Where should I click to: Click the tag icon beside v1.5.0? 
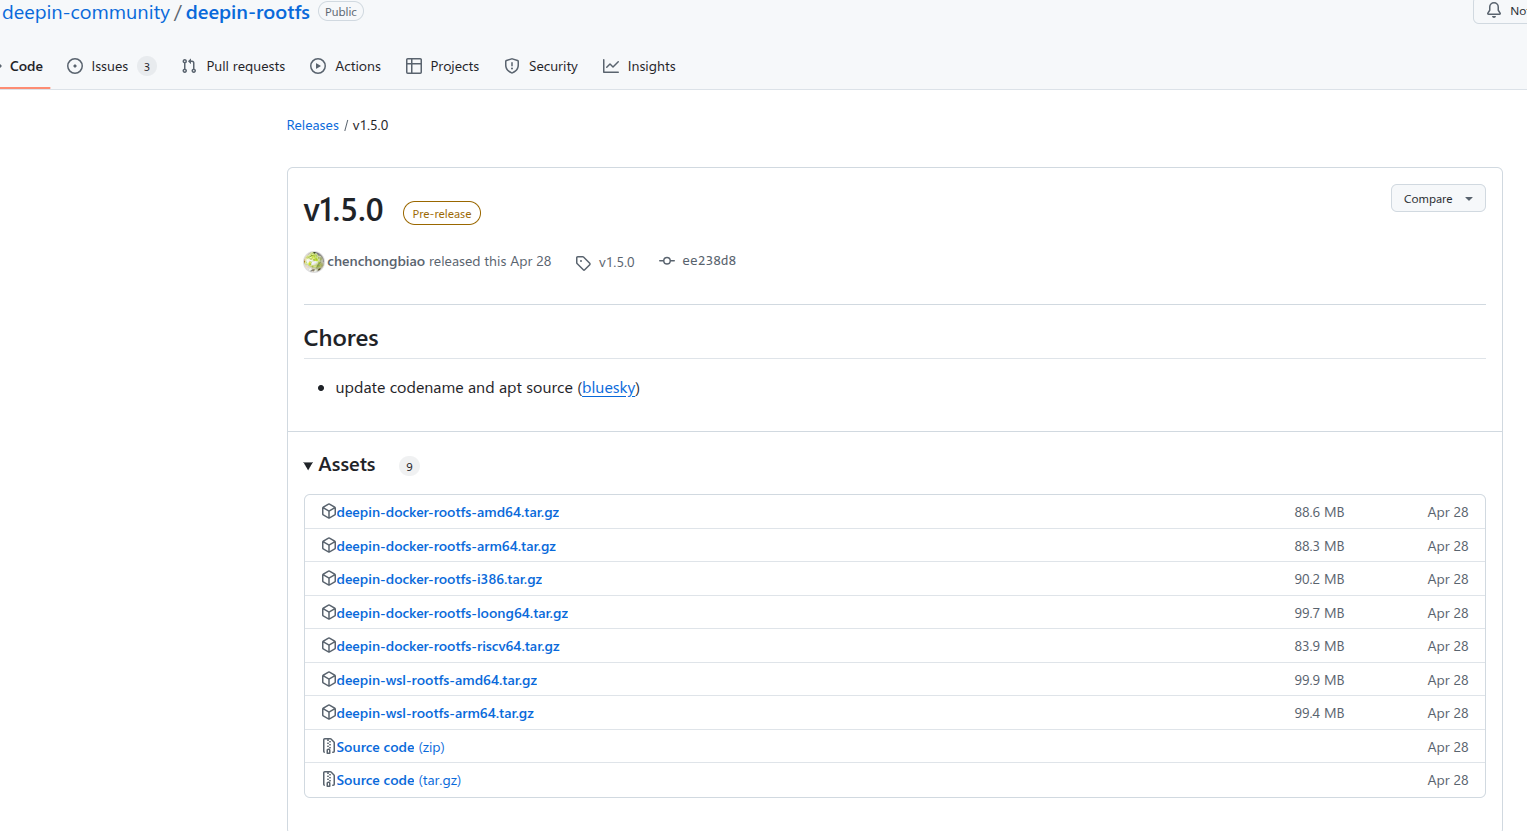(x=583, y=263)
